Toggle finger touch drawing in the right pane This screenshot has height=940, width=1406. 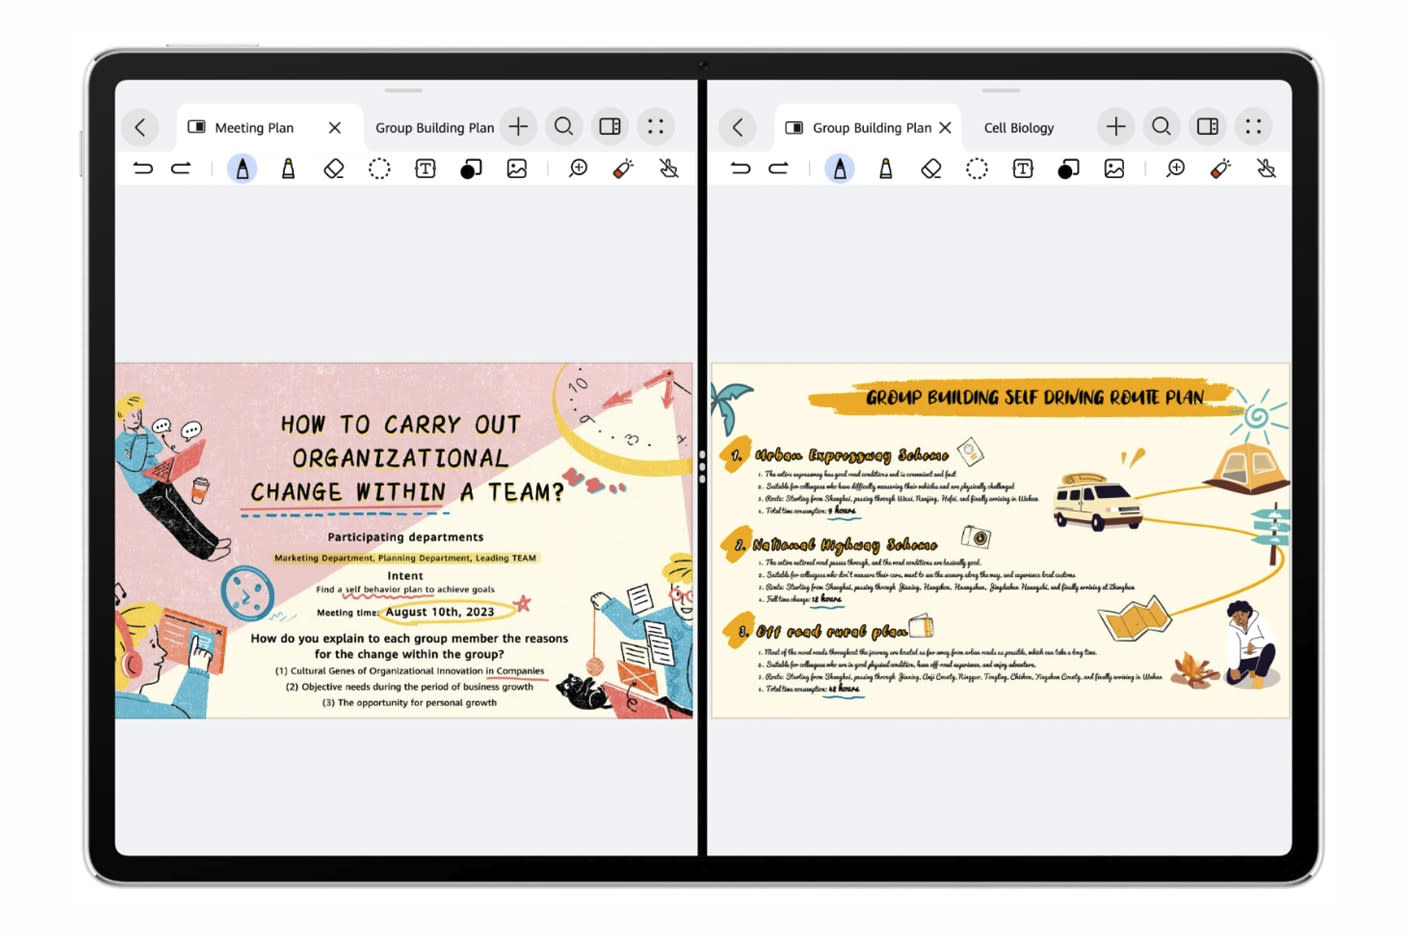(1266, 169)
